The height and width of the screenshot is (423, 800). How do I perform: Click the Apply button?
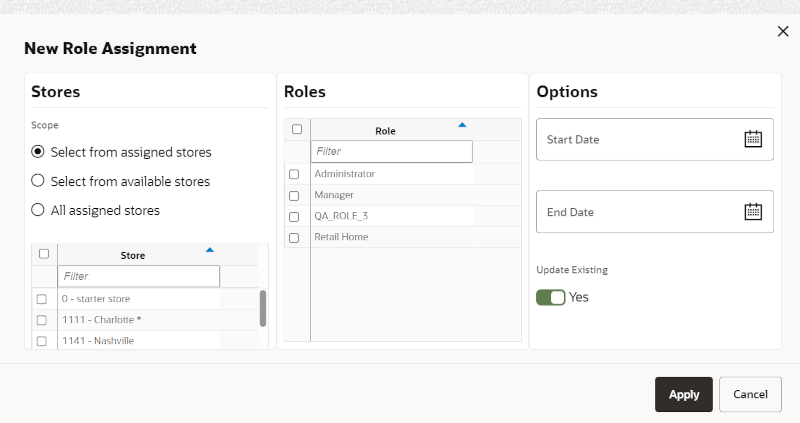pos(684,394)
